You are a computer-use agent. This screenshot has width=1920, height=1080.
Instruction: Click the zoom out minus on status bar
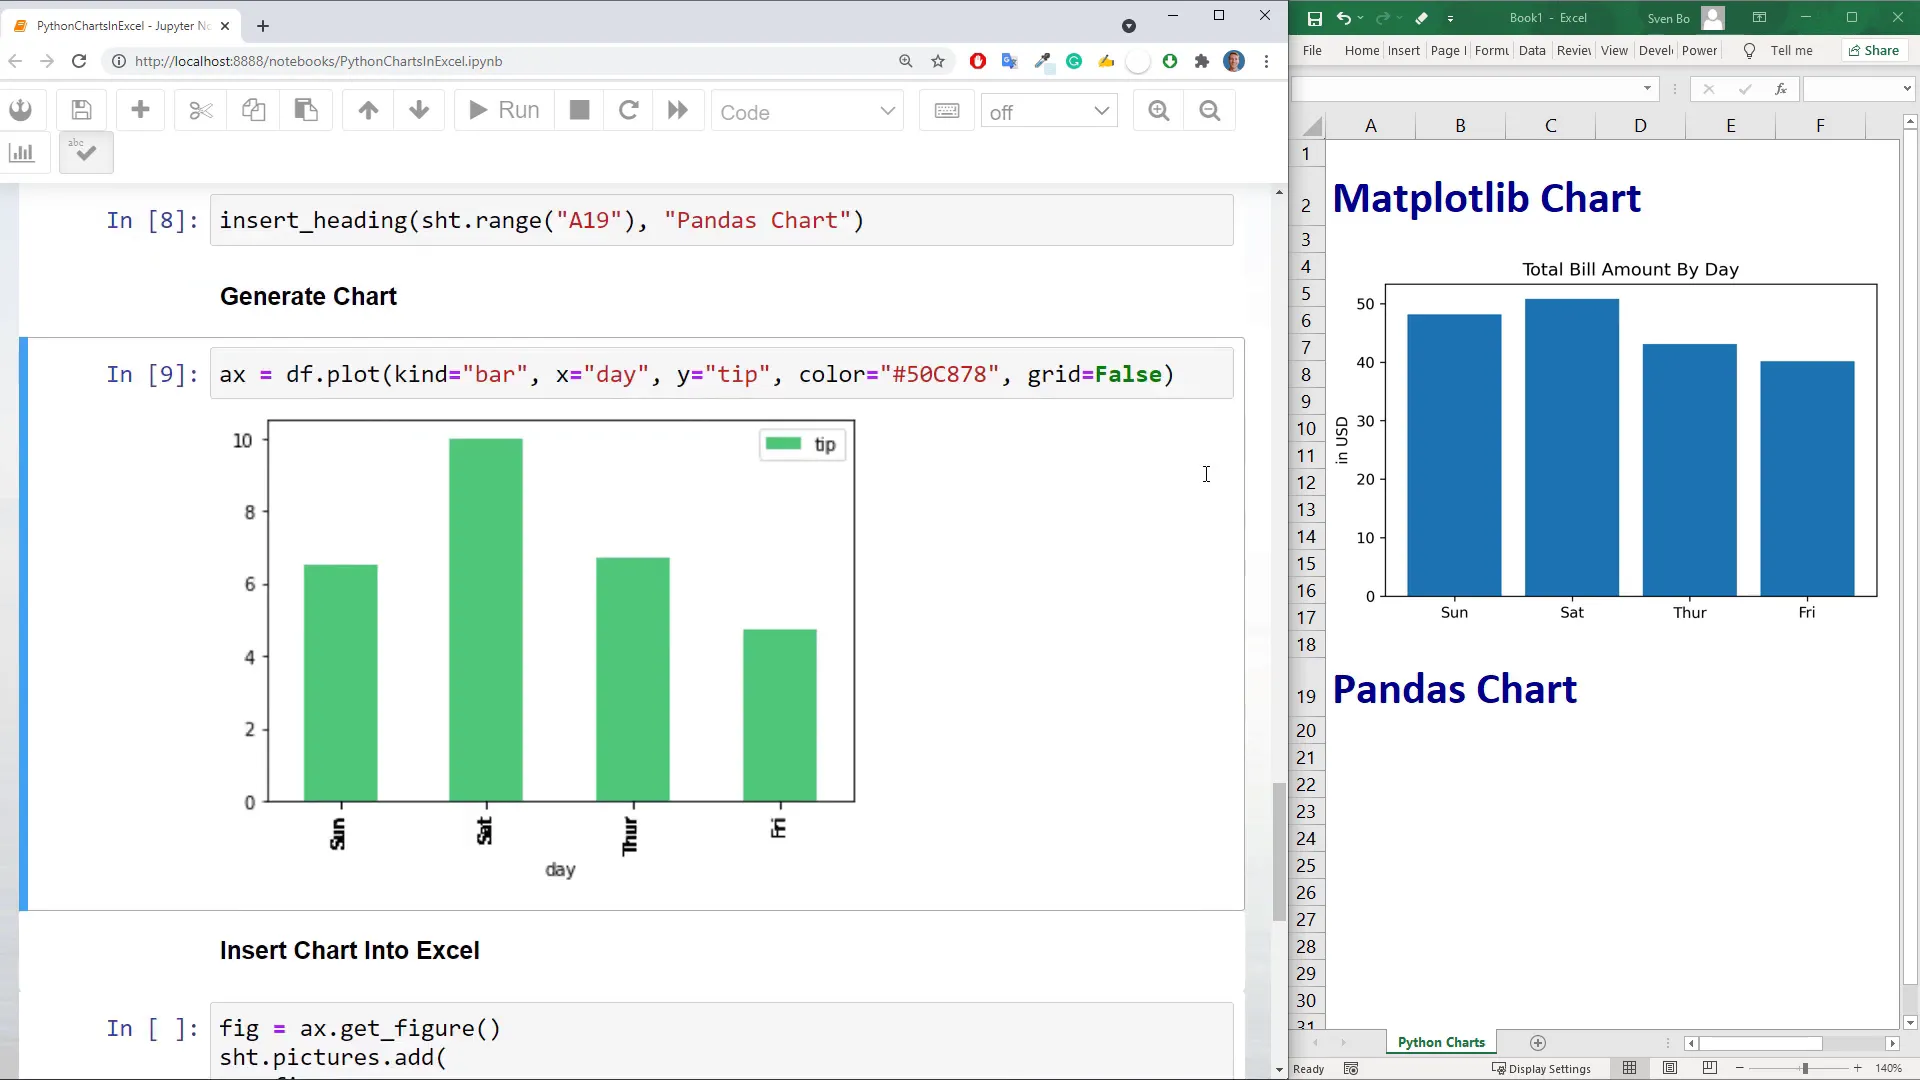[1740, 1068]
